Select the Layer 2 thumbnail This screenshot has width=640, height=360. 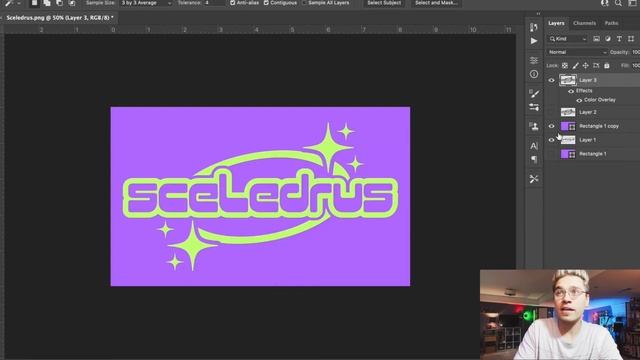[x=568, y=112]
